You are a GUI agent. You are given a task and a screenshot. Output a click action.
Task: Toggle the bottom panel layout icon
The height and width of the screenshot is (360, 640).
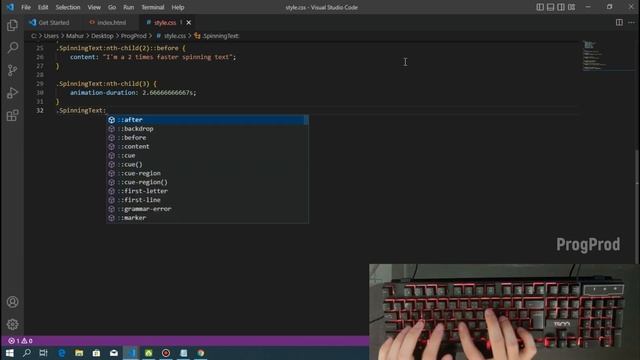click(x=550, y=7)
